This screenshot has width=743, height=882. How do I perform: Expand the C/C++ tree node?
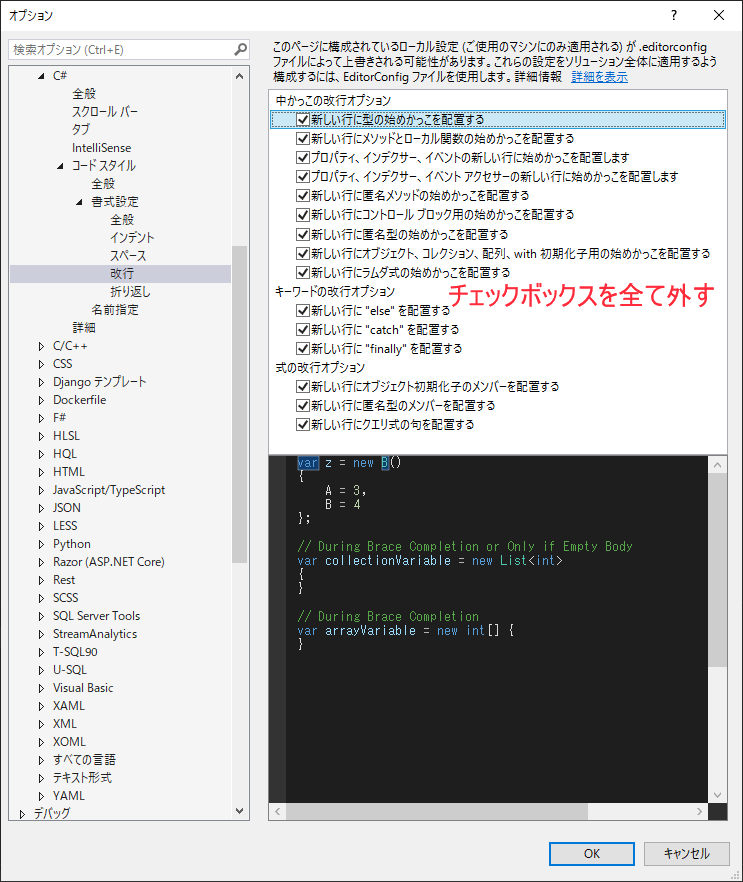pyautogui.click(x=42, y=346)
